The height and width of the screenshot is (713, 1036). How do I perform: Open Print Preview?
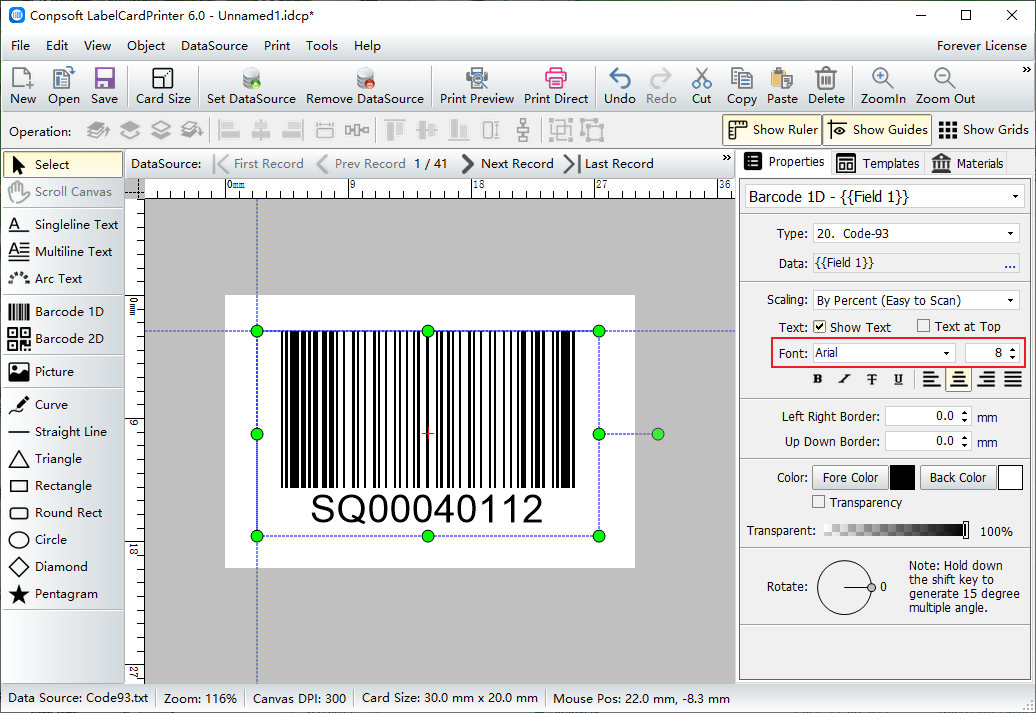[x=477, y=86]
